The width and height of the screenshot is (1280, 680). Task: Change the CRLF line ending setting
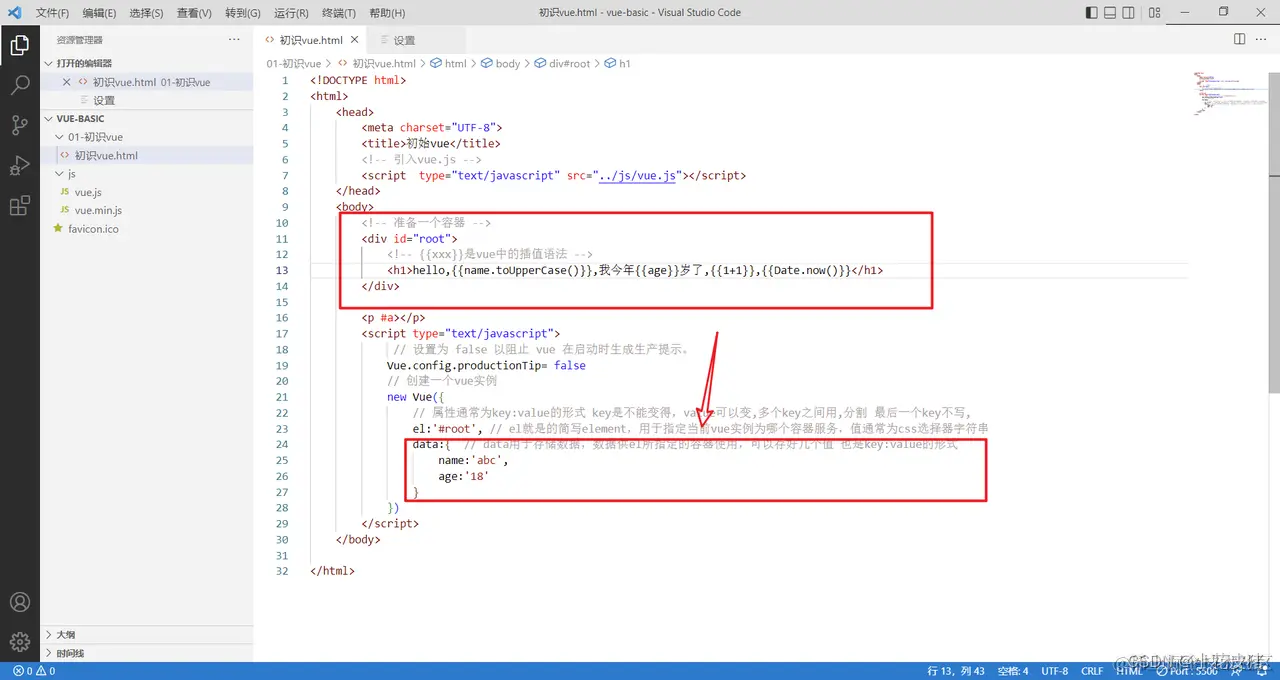[x=1091, y=671]
